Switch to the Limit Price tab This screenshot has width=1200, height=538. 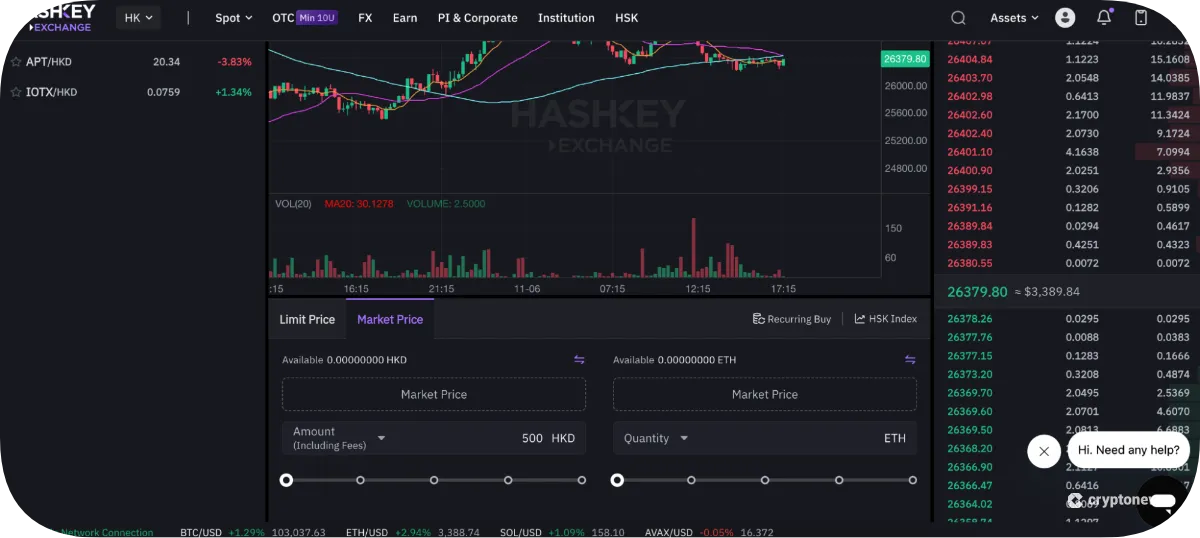coord(307,320)
